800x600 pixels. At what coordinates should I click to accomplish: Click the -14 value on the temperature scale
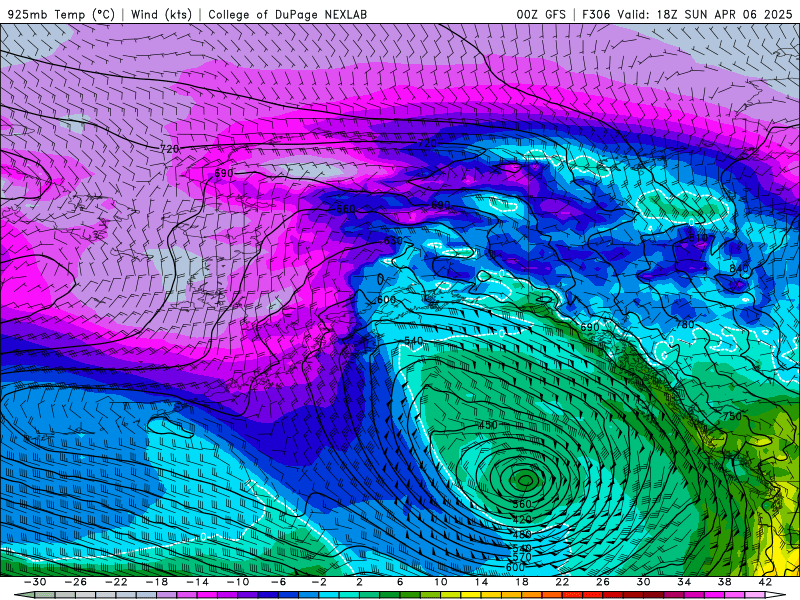click(197, 582)
